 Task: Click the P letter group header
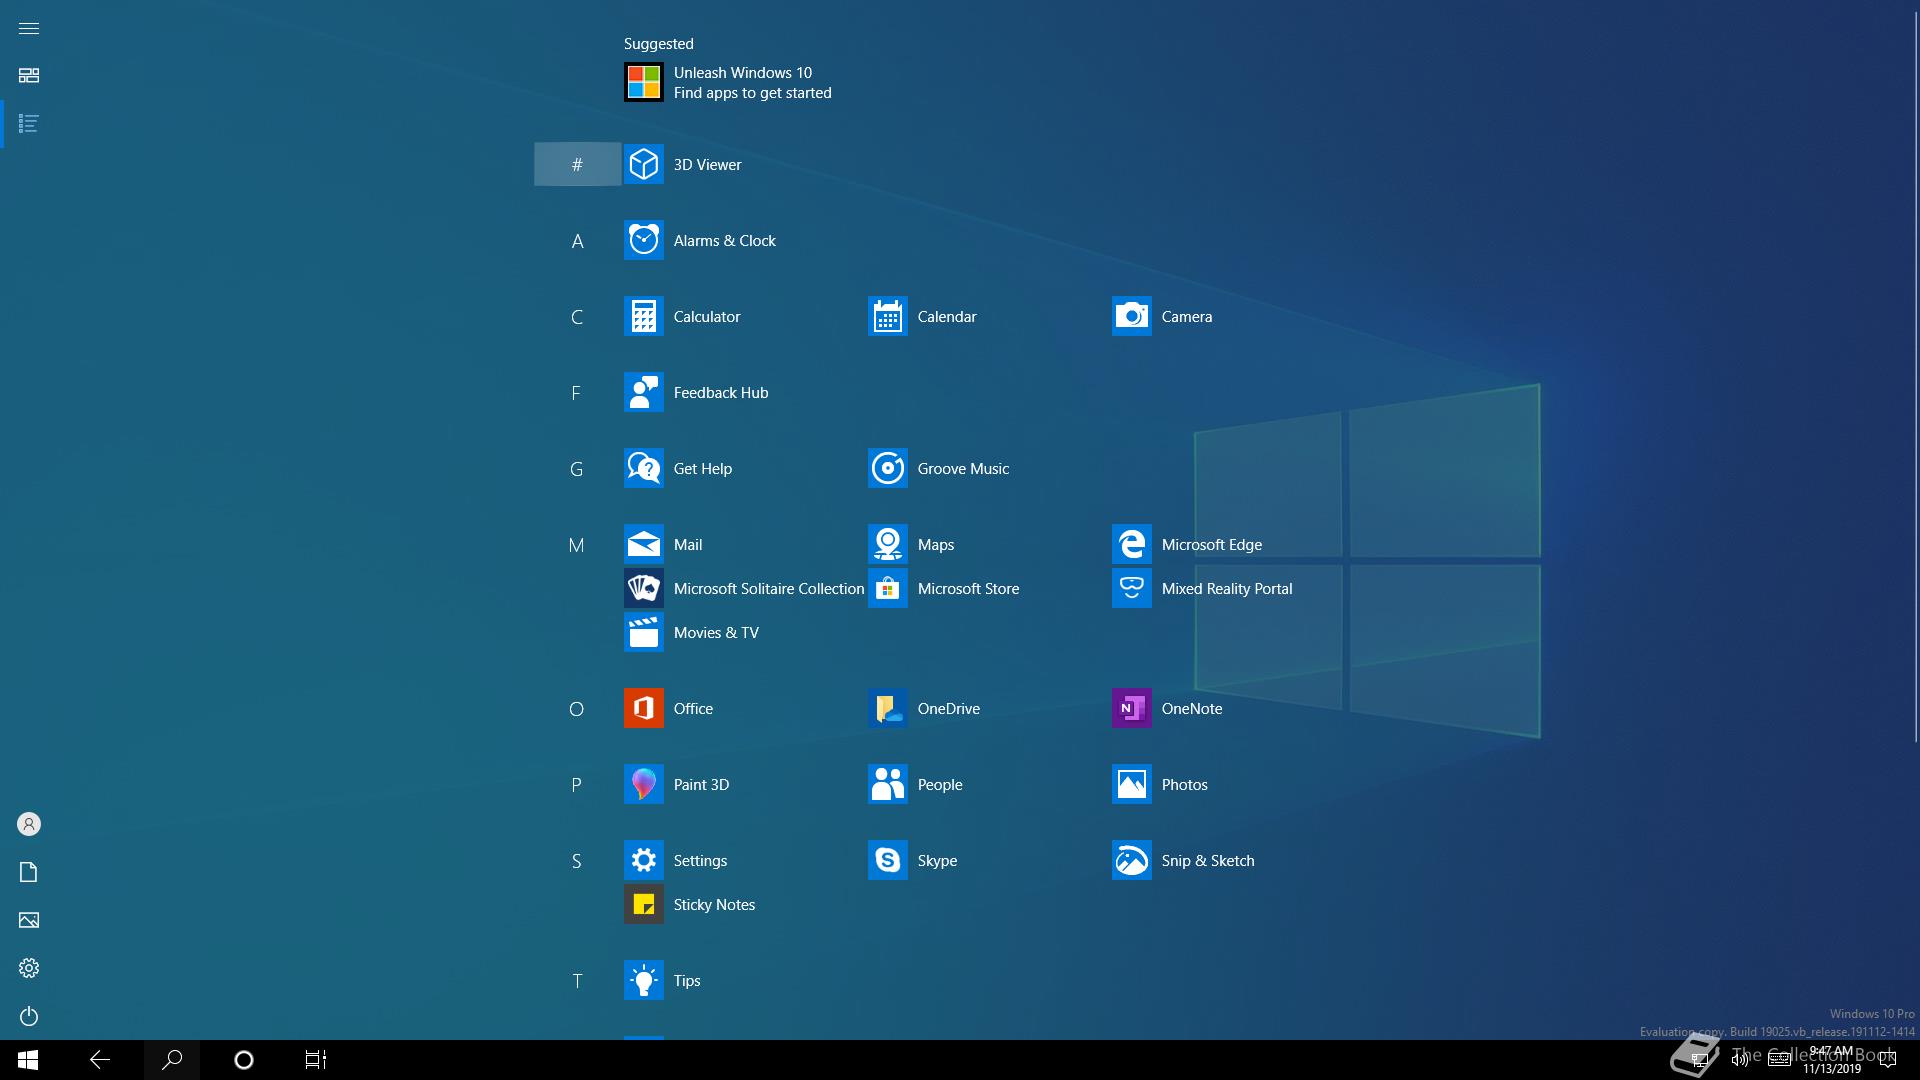(577, 784)
